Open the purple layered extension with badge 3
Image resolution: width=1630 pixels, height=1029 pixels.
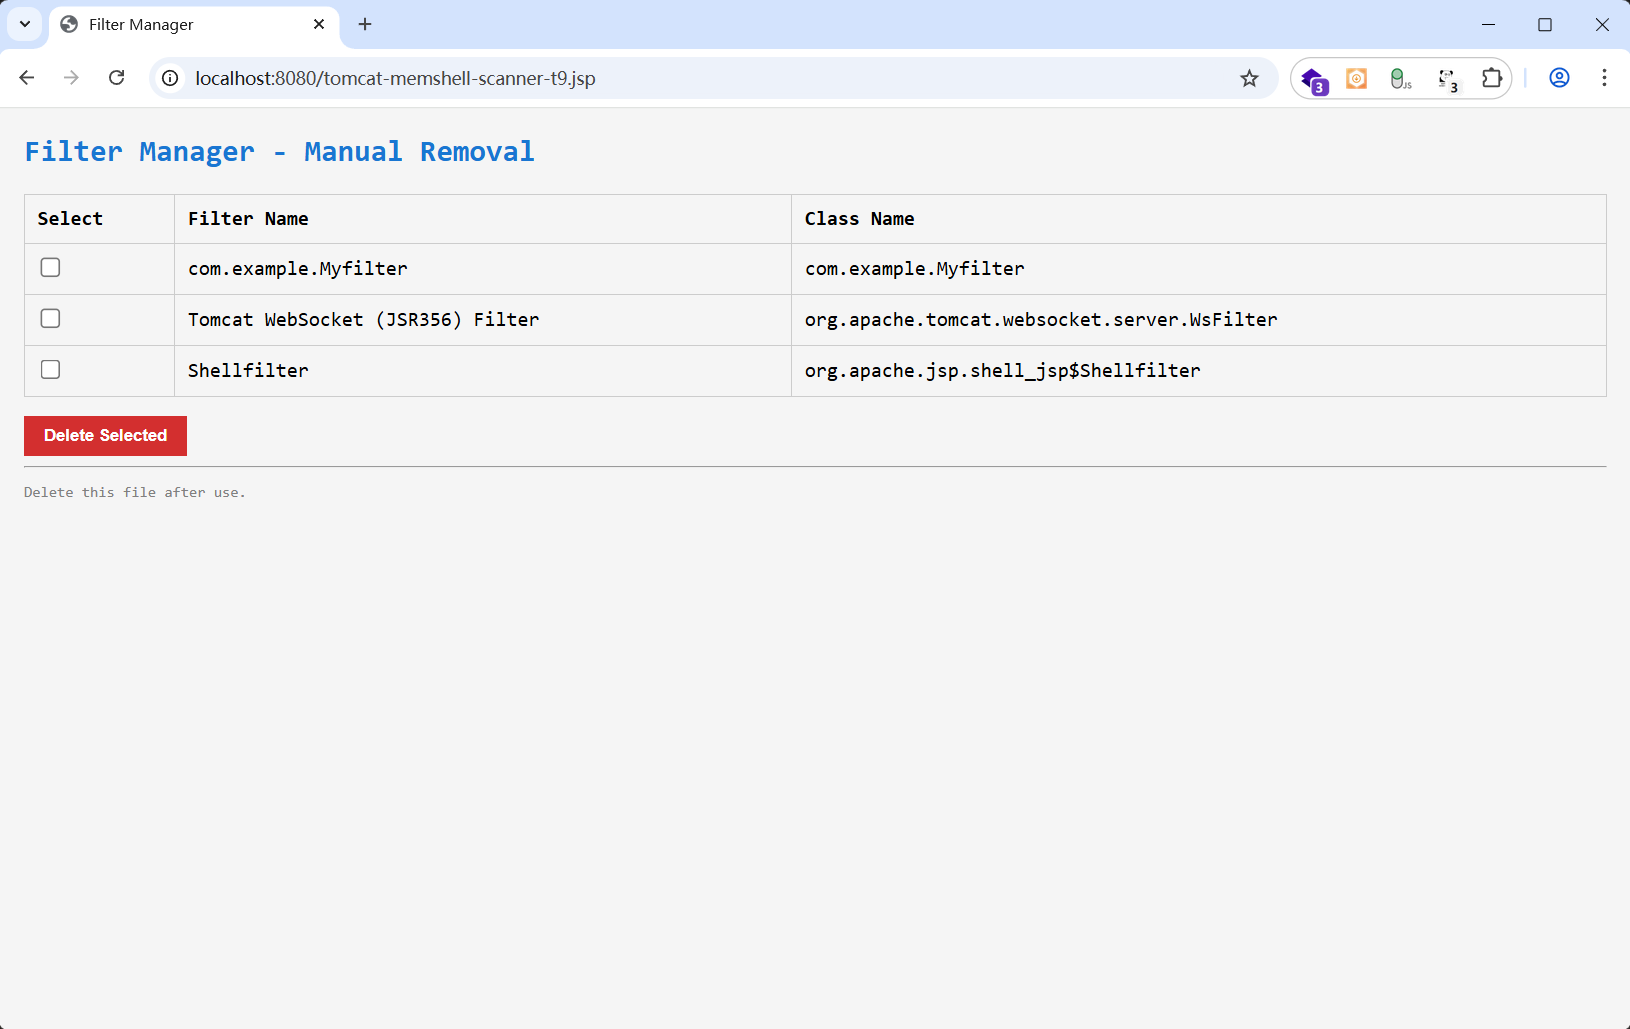coord(1313,79)
